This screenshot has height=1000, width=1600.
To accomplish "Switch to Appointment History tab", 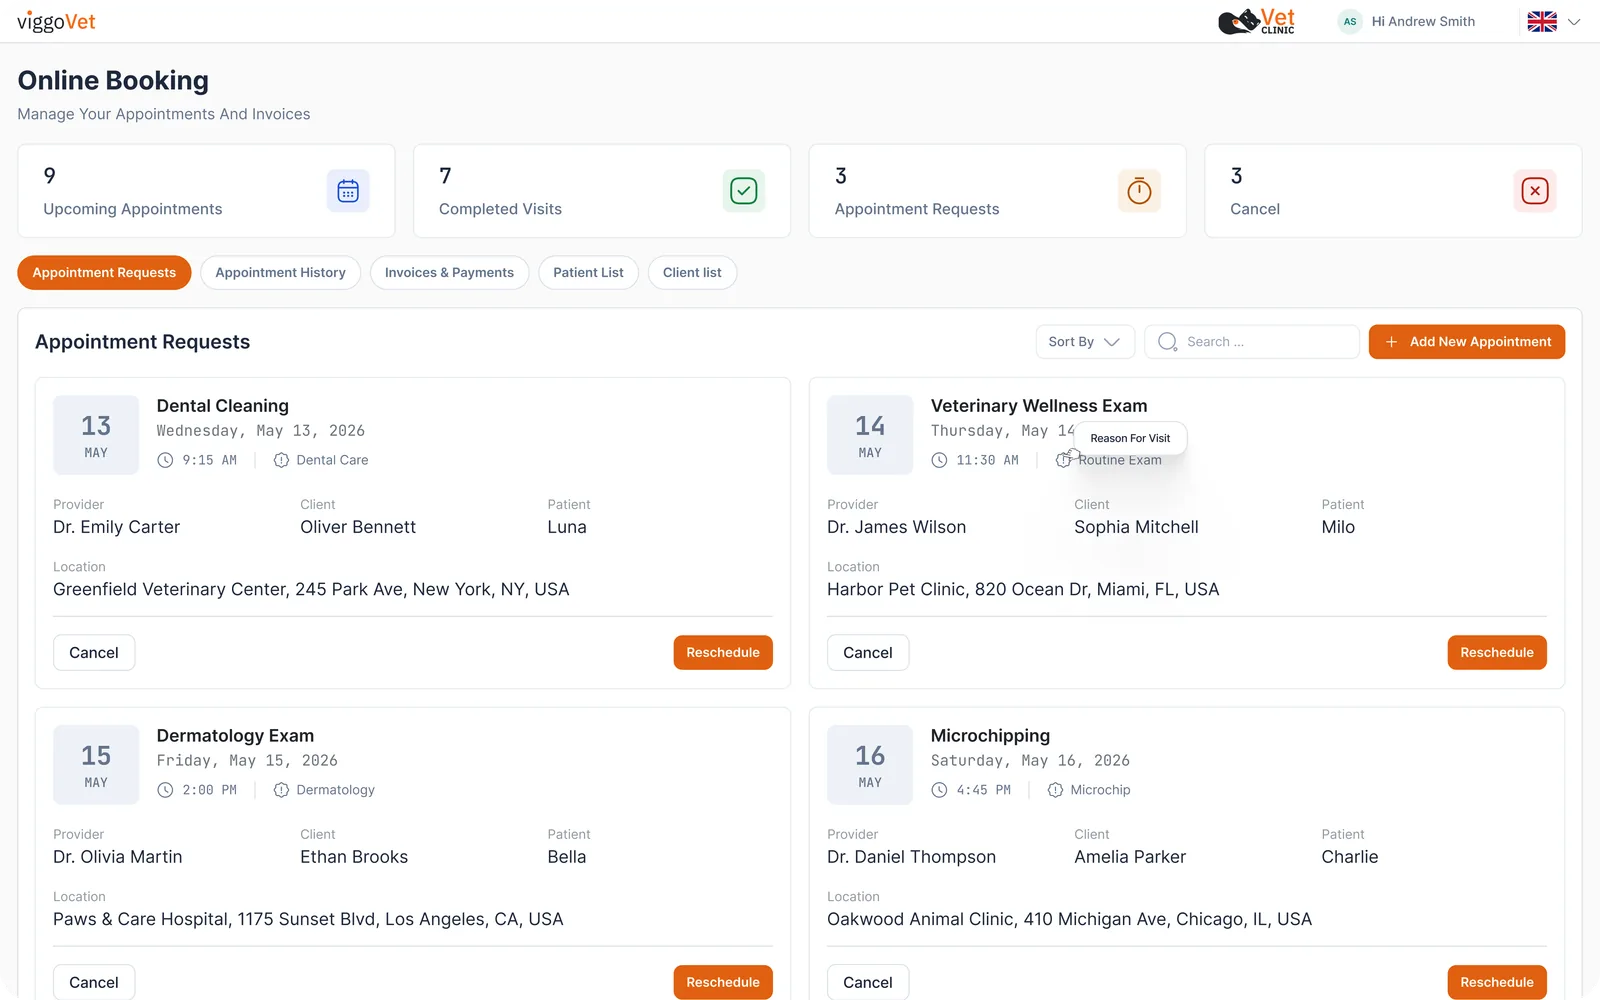I will click(x=280, y=273).
